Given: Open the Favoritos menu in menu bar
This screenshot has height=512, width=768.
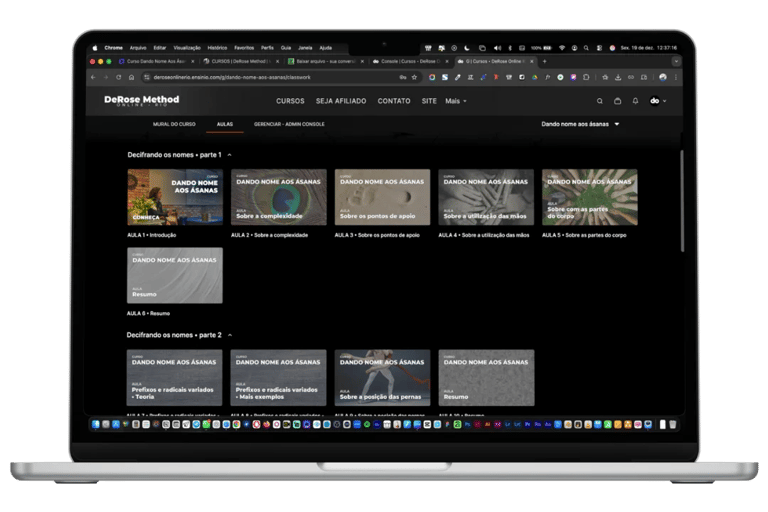Looking at the screenshot, I should [244, 48].
